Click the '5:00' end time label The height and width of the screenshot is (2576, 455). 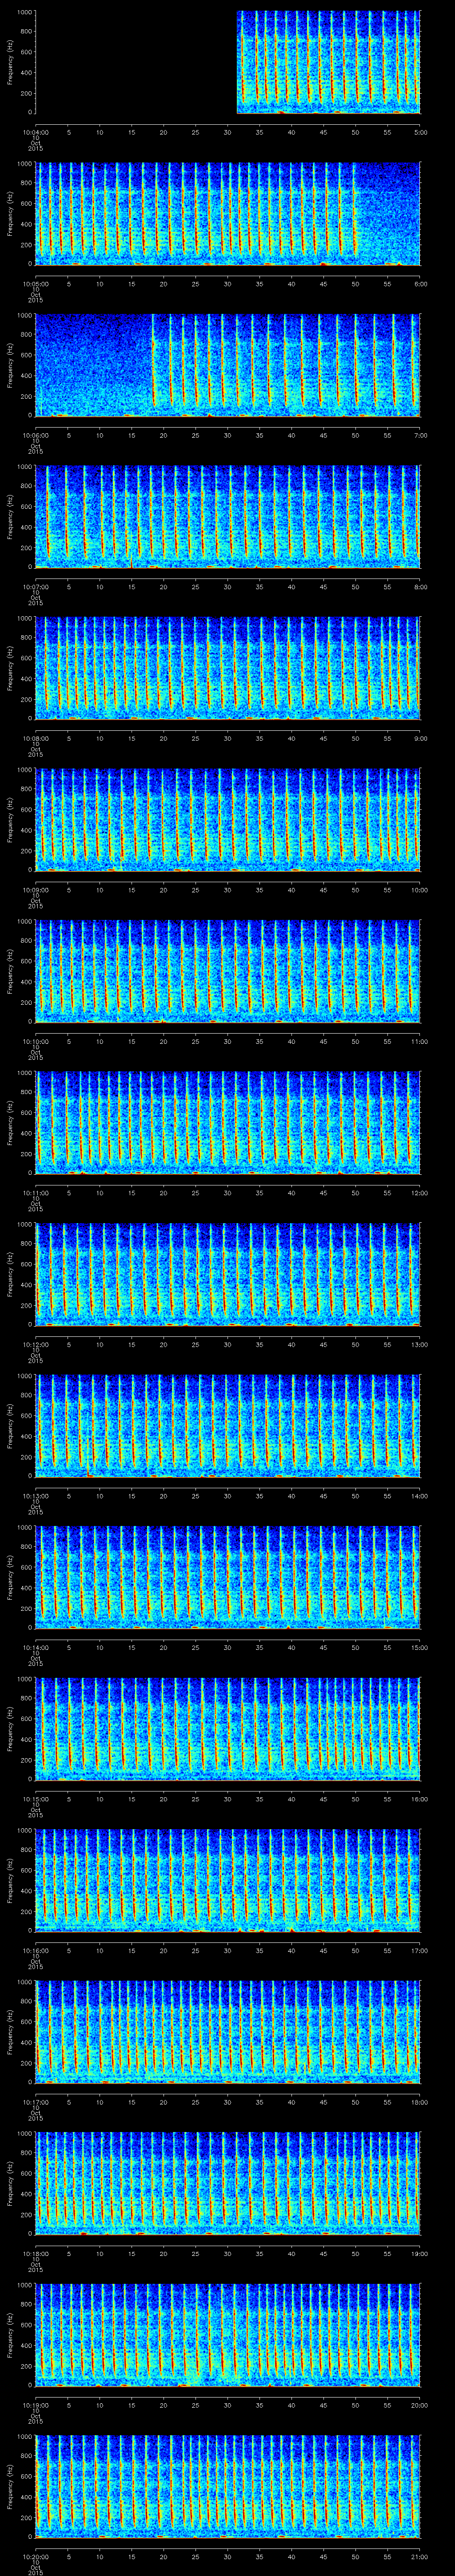point(421,132)
